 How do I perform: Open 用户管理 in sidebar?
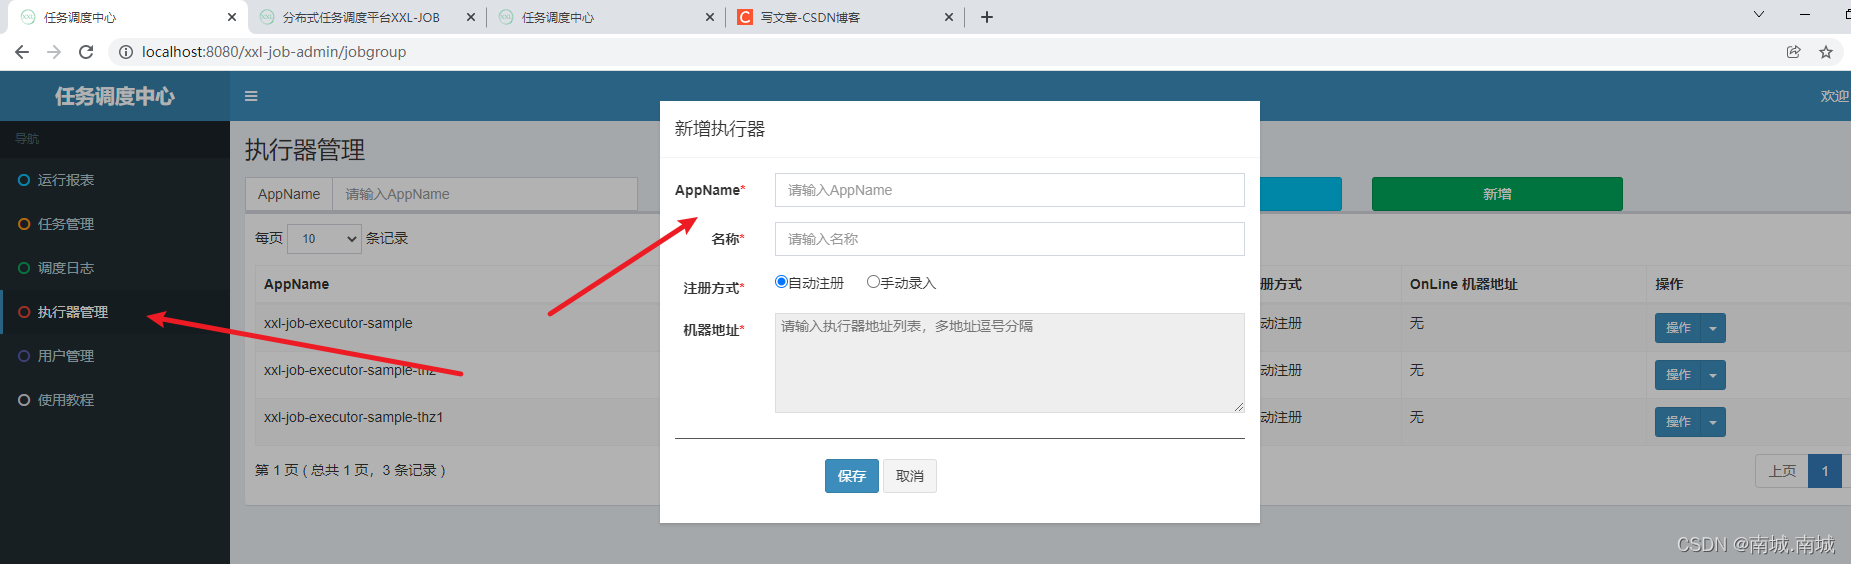point(115,356)
